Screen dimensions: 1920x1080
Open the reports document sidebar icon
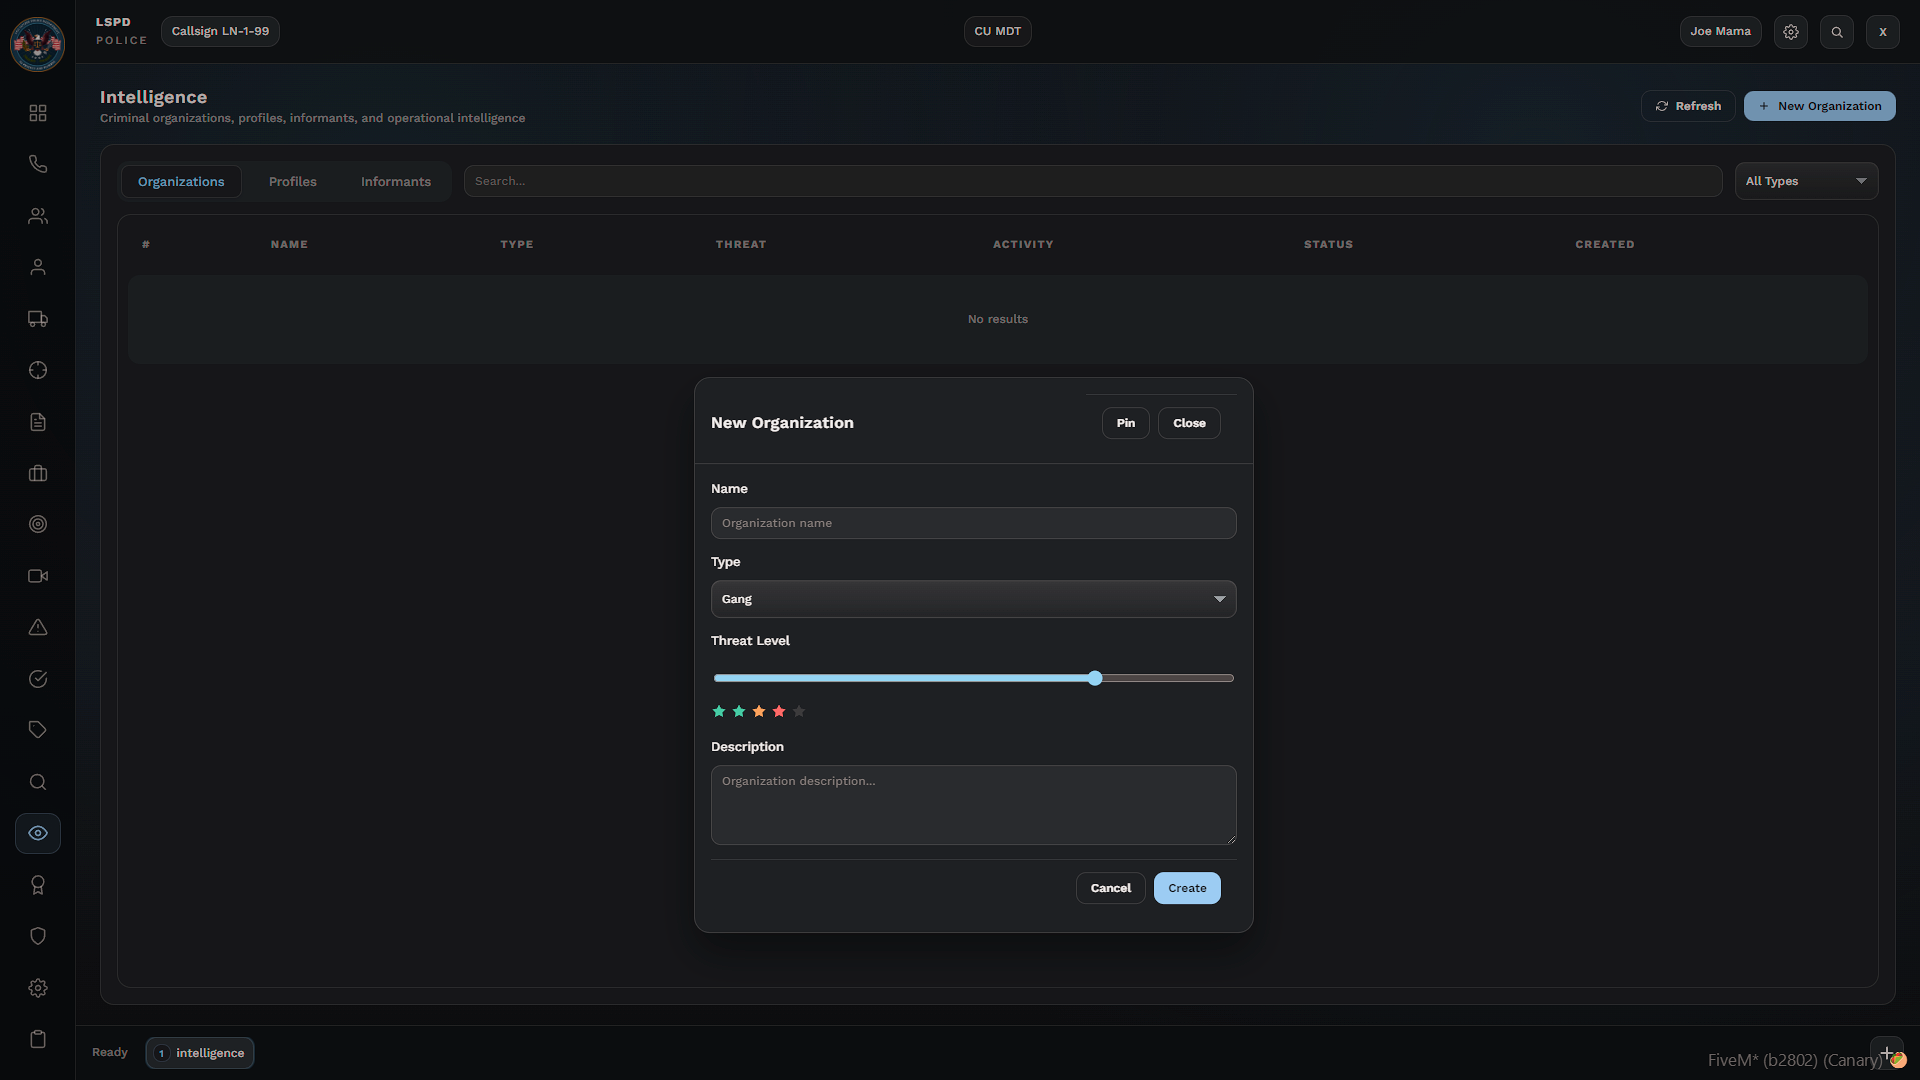pyautogui.click(x=38, y=422)
